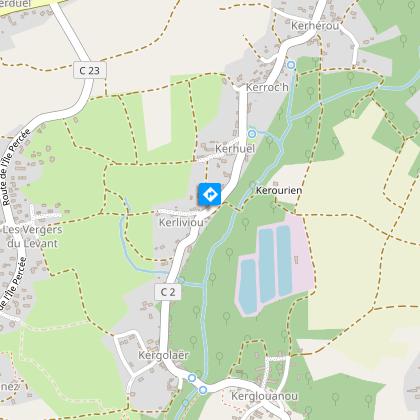This screenshot has height=420, width=420.
Task: Click the Kerhuel hamlet label
Action: click(x=235, y=149)
